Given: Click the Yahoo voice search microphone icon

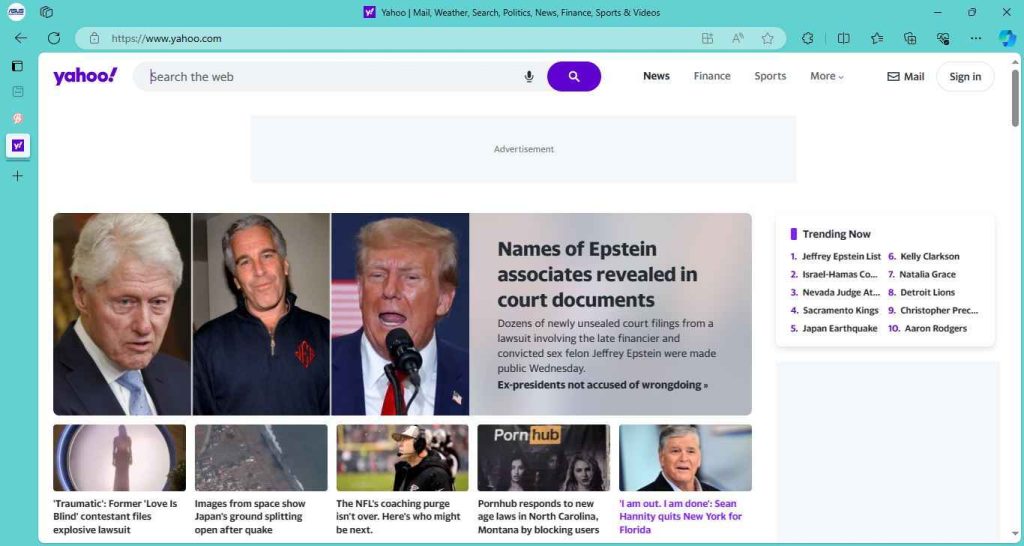Looking at the screenshot, I should [529, 77].
